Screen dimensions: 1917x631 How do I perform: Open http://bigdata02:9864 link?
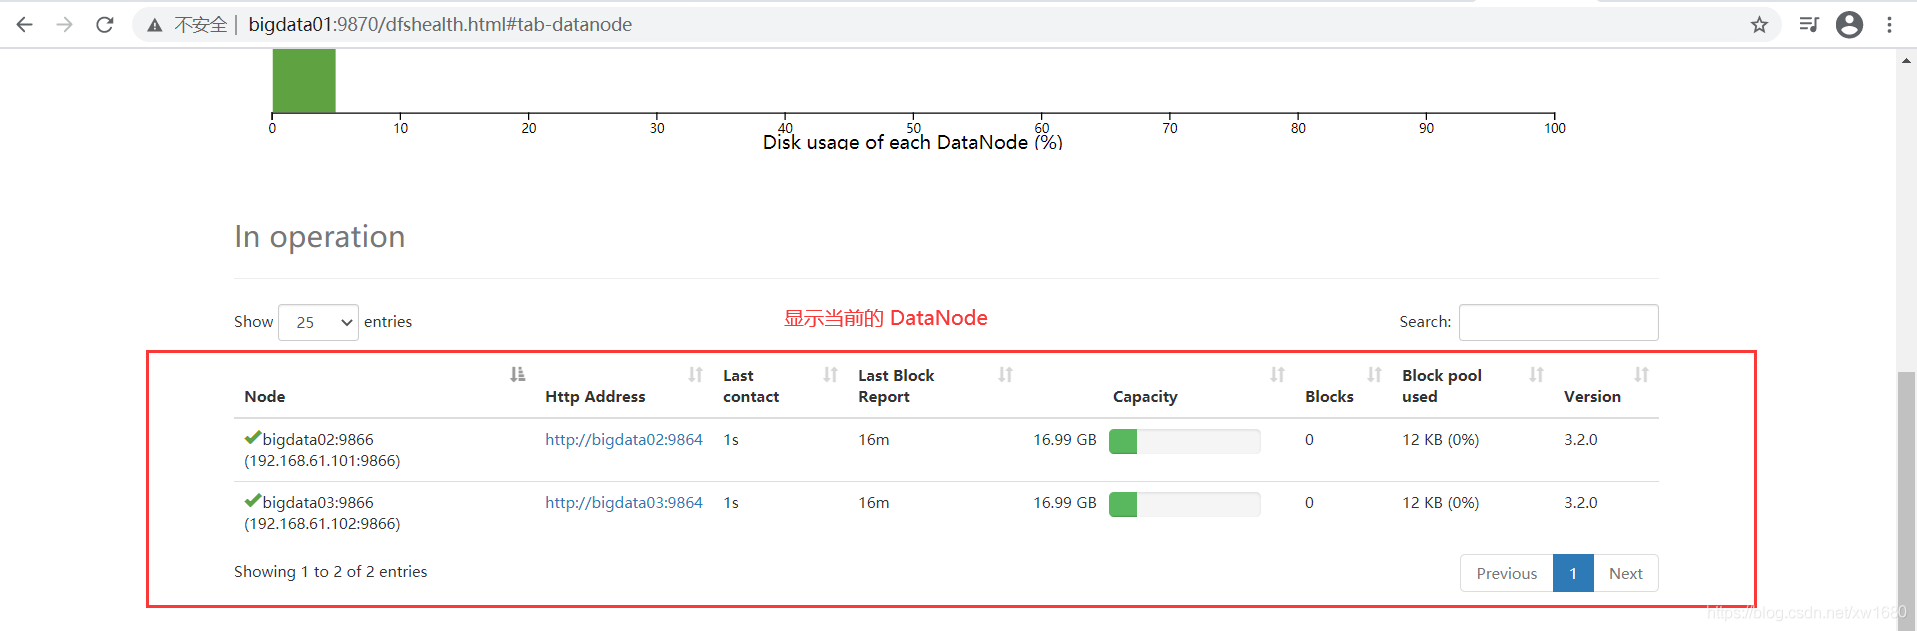tap(624, 440)
